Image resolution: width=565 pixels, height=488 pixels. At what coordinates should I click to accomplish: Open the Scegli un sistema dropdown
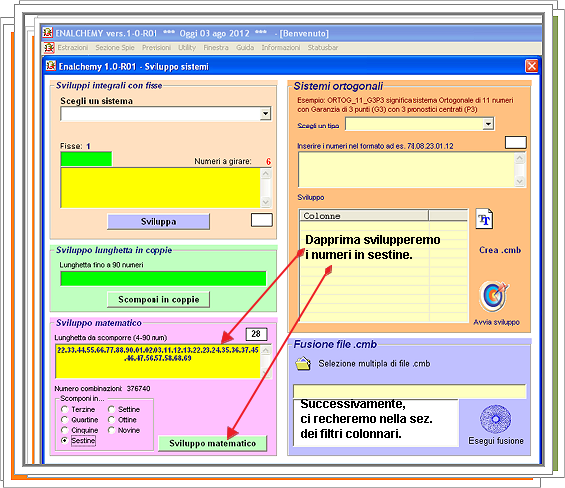click(265, 114)
